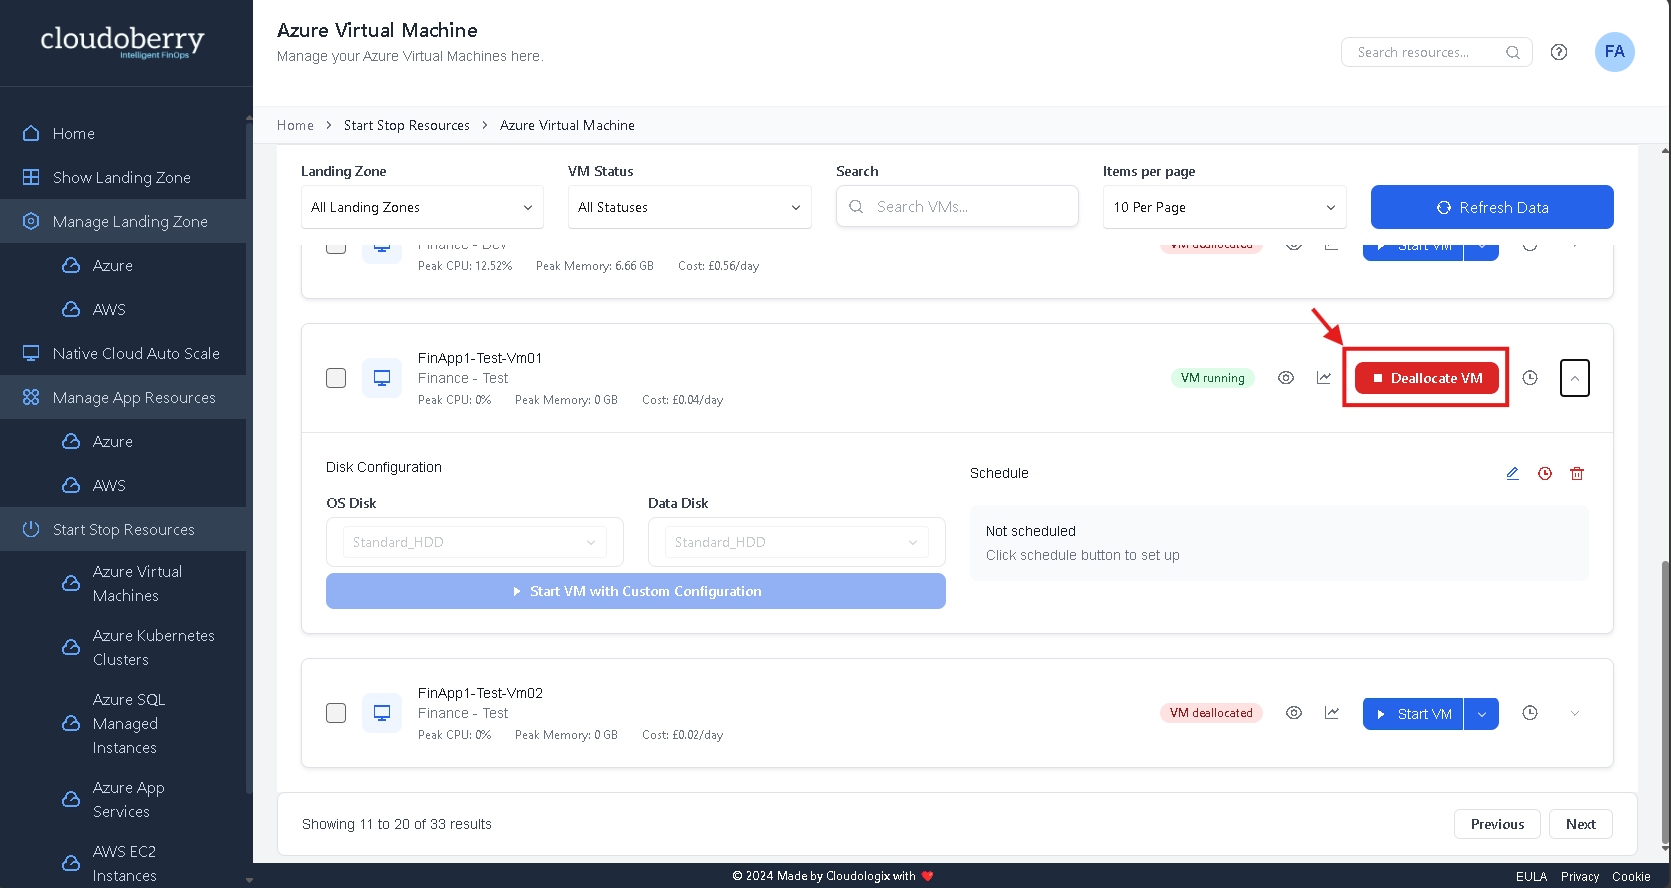Click the page vertical scrollbar
The width and height of the screenshot is (1671, 888).
point(1665,700)
